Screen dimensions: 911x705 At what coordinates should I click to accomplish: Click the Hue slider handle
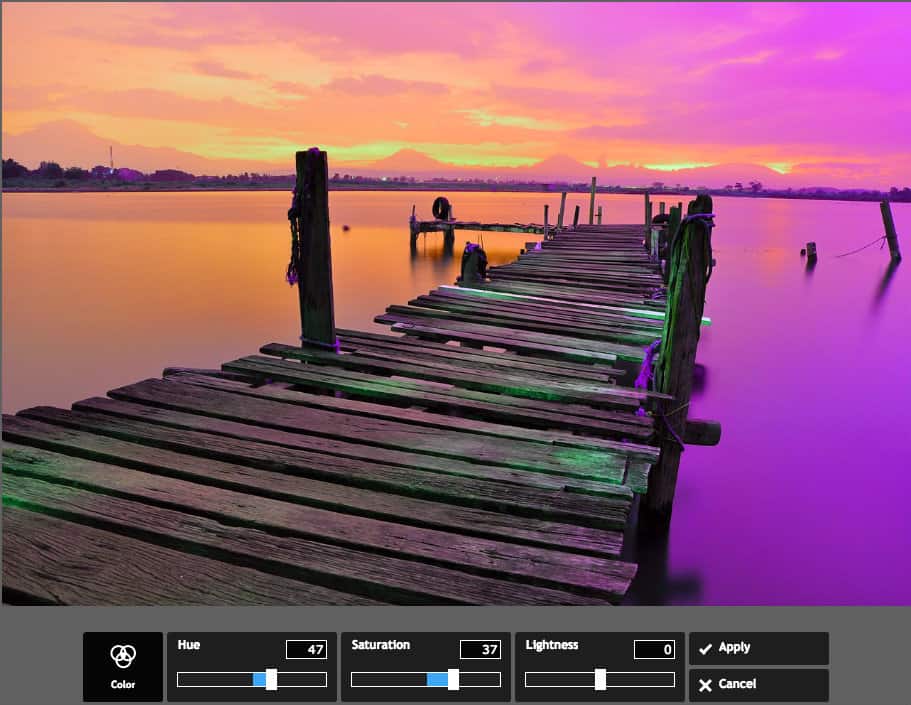[x=271, y=680]
